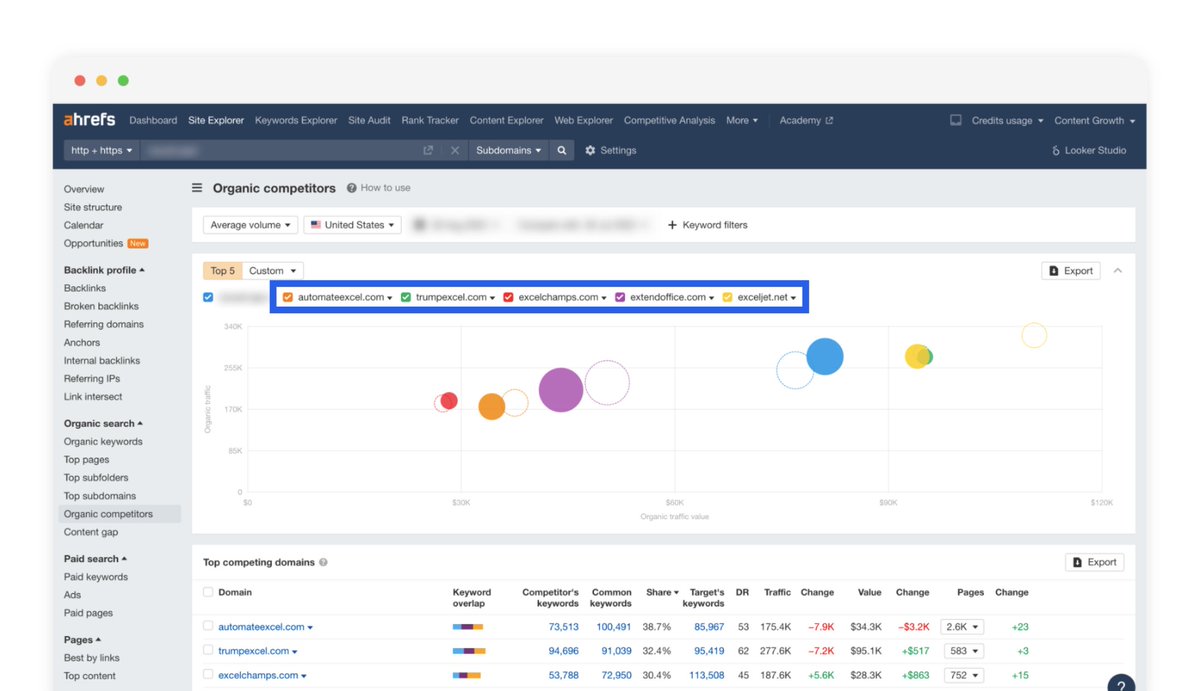Open the http + https protocol dropdown
Image resolution: width=1200 pixels, height=691 pixels.
point(102,150)
